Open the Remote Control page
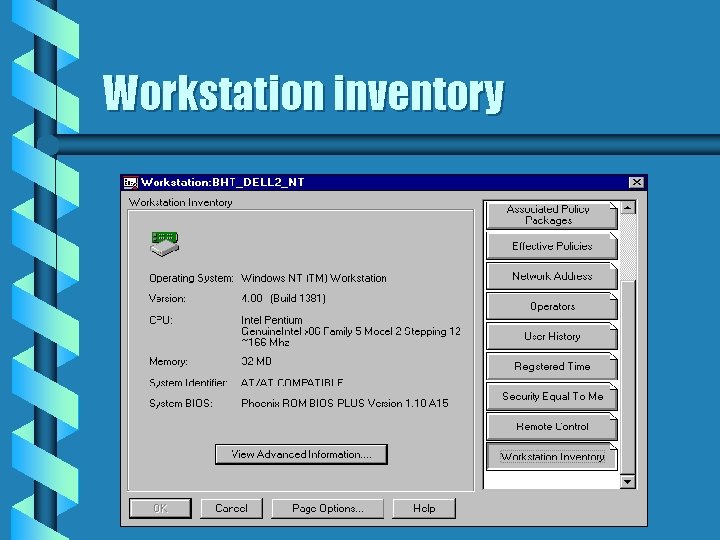Viewport: 720px width, 540px height. tap(551, 427)
